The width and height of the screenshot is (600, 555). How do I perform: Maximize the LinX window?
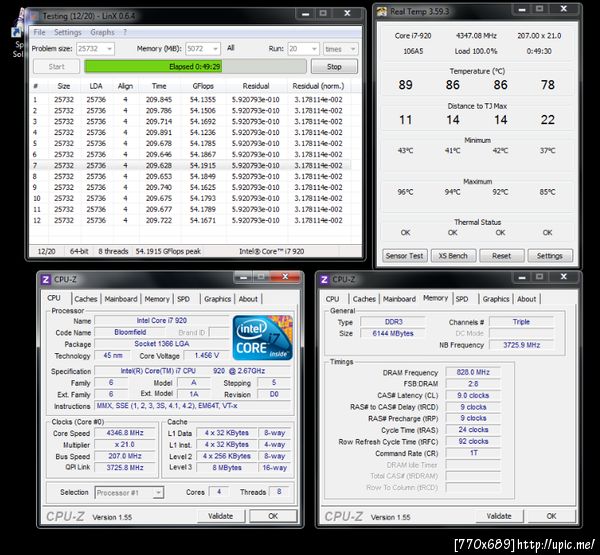coord(323,13)
